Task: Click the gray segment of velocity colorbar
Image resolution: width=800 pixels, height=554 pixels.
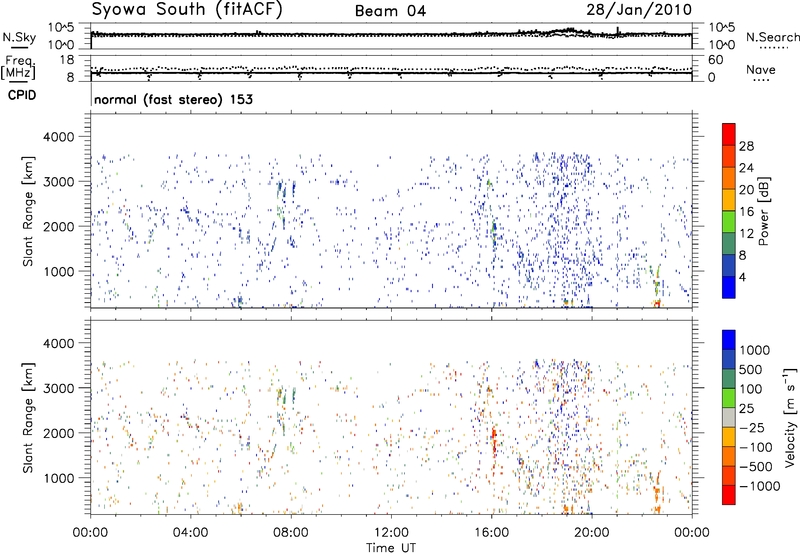Action: pyautogui.click(x=729, y=417)
